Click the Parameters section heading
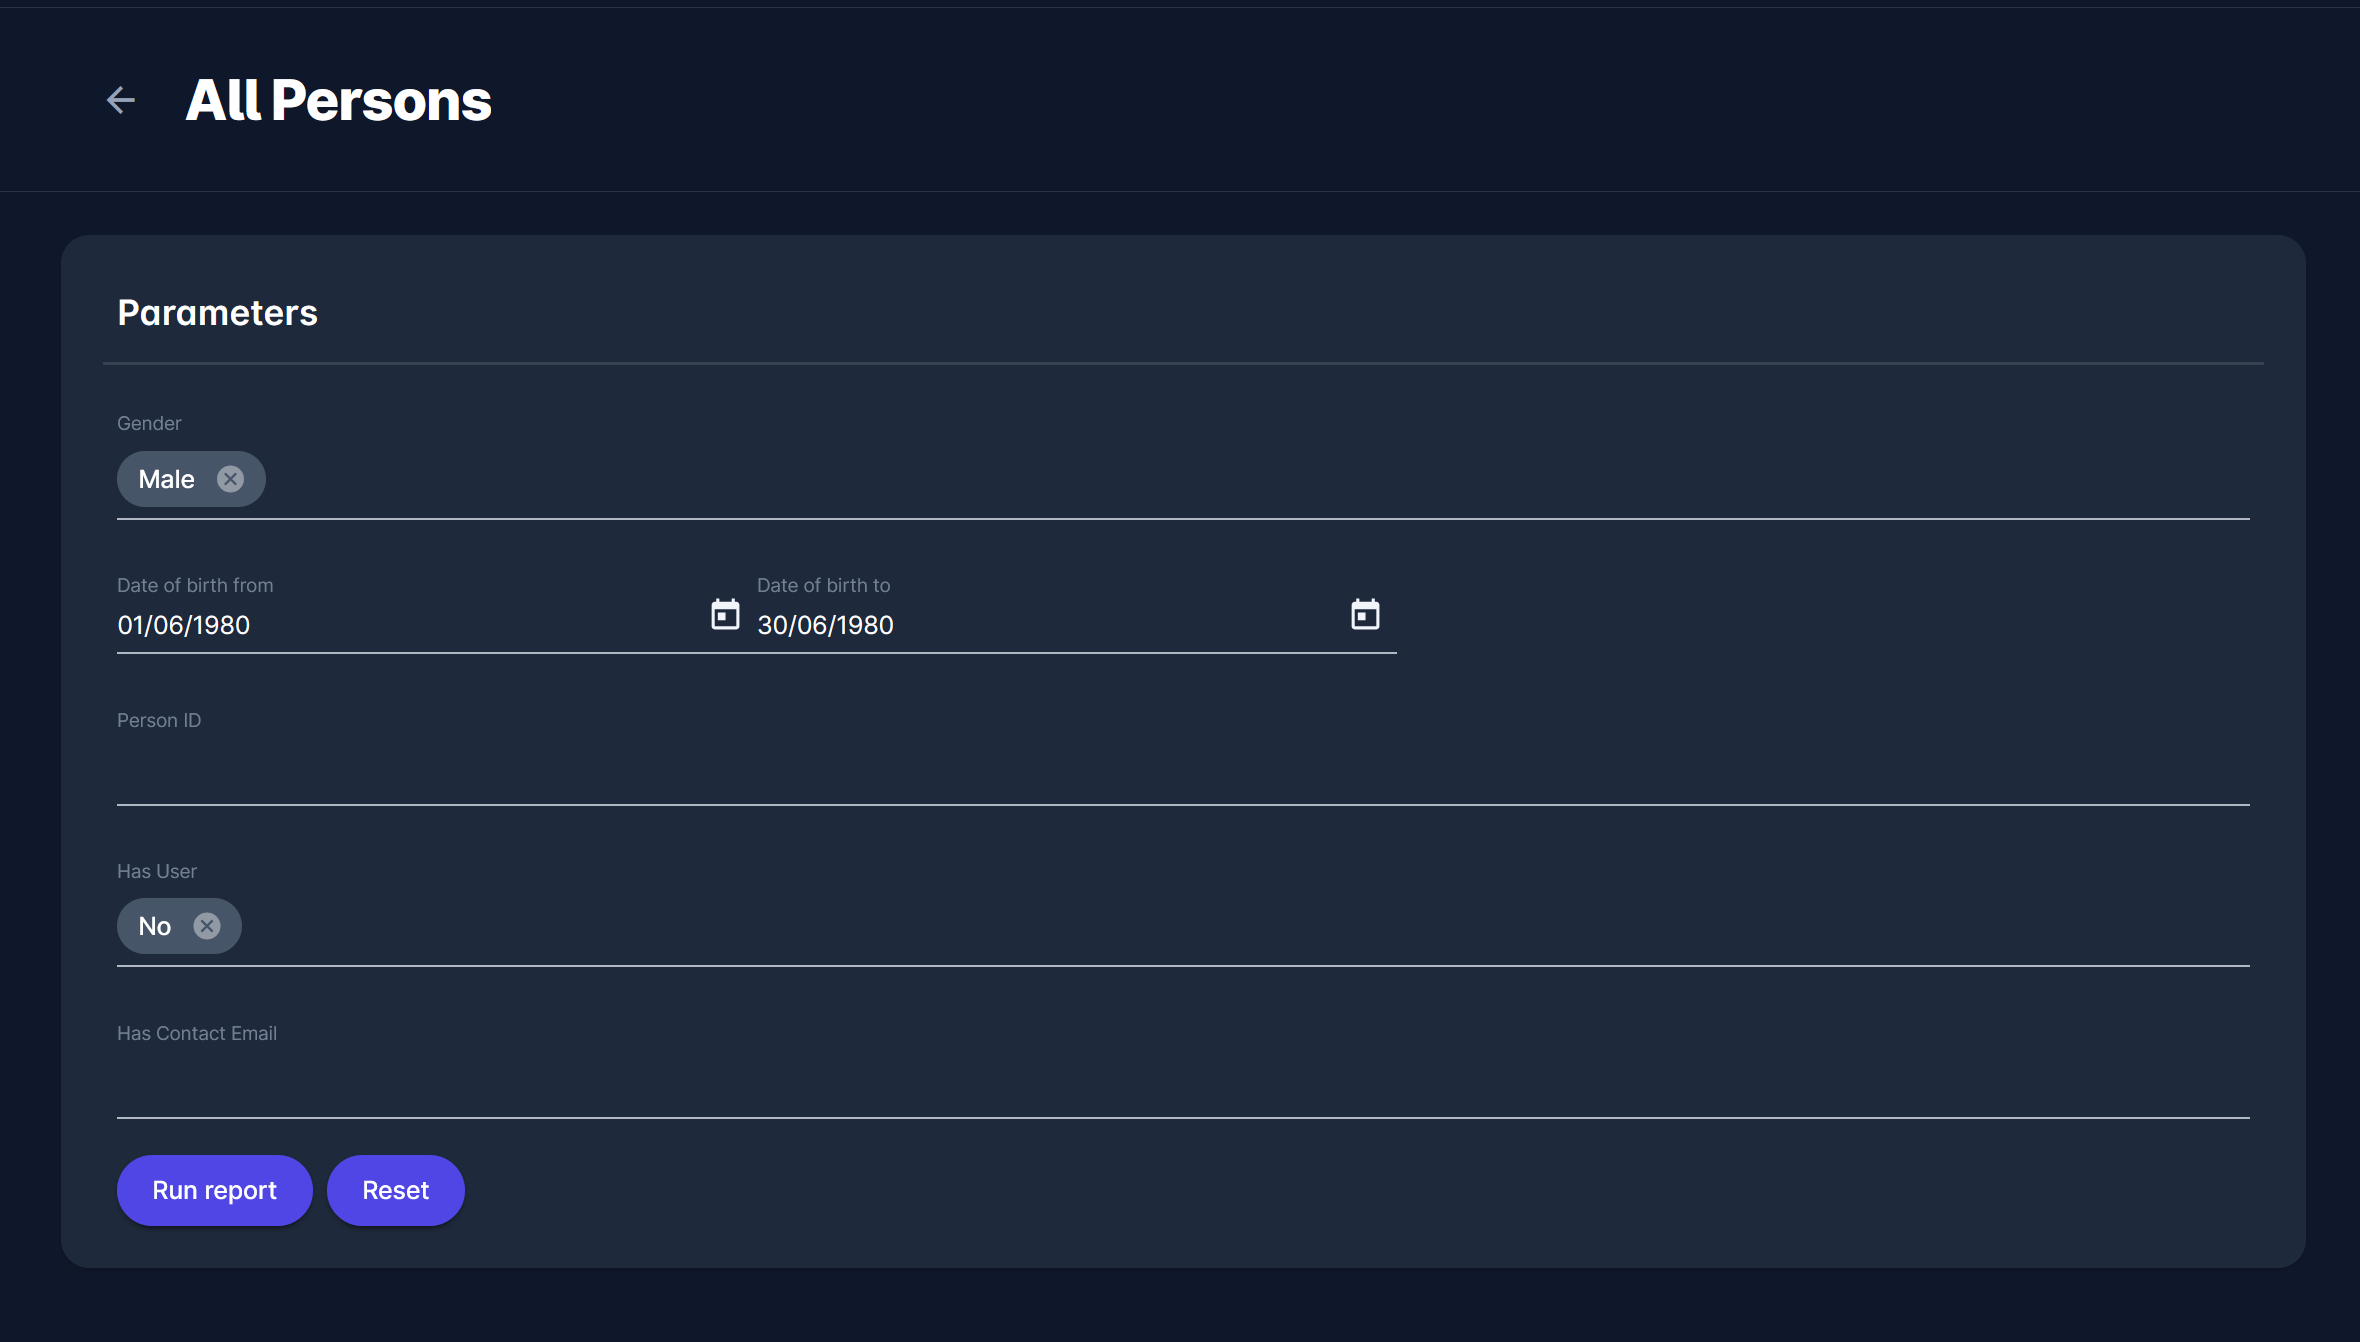This screenshot has height=1342, width=2360. (x=217, y=313)
